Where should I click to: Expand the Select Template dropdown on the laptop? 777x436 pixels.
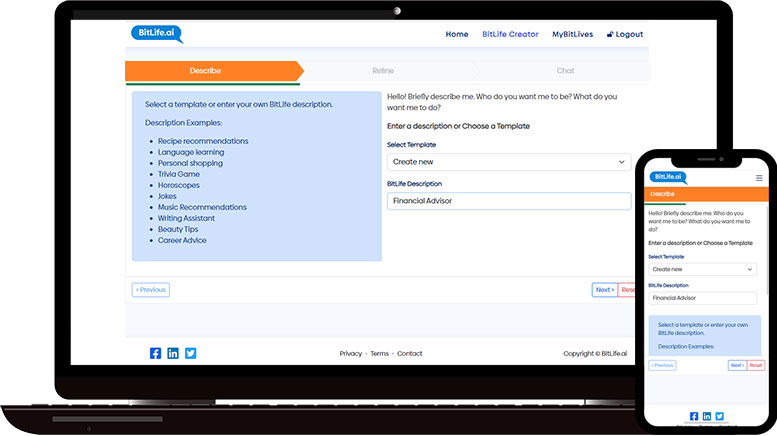click(509, 162)
